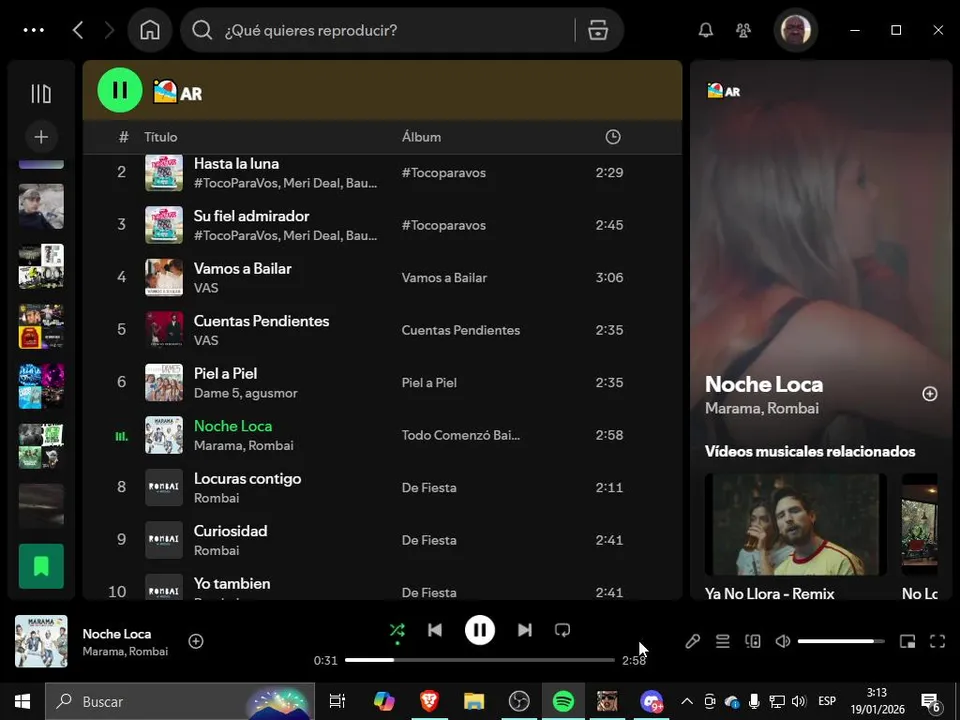960x720 pixels.
Task: Open the Brave browser taskbar icon
Action: (x=429, y=702)
